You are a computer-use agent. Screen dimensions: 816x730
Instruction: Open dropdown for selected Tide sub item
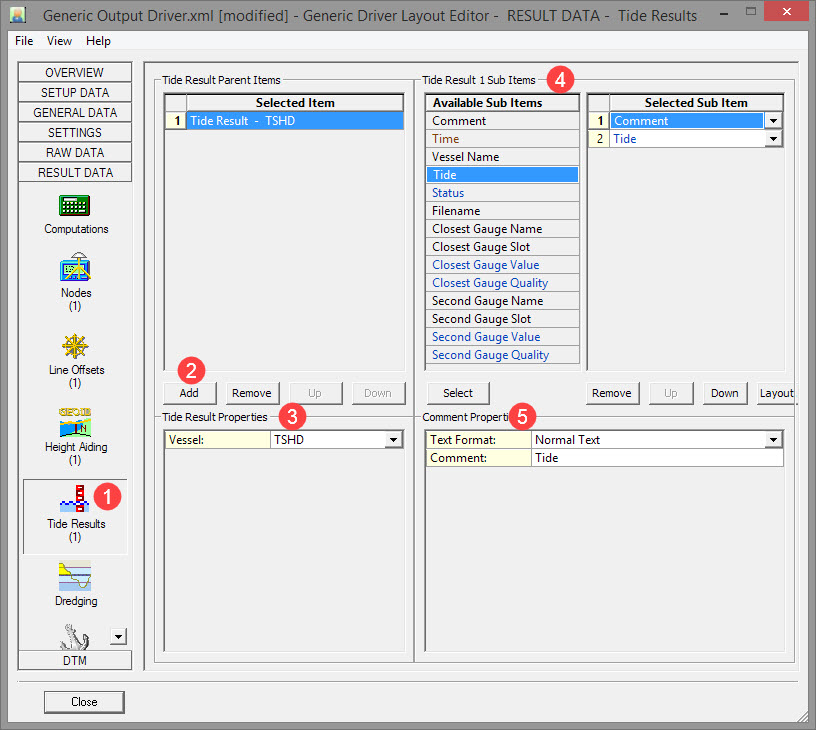pos(773,140)
